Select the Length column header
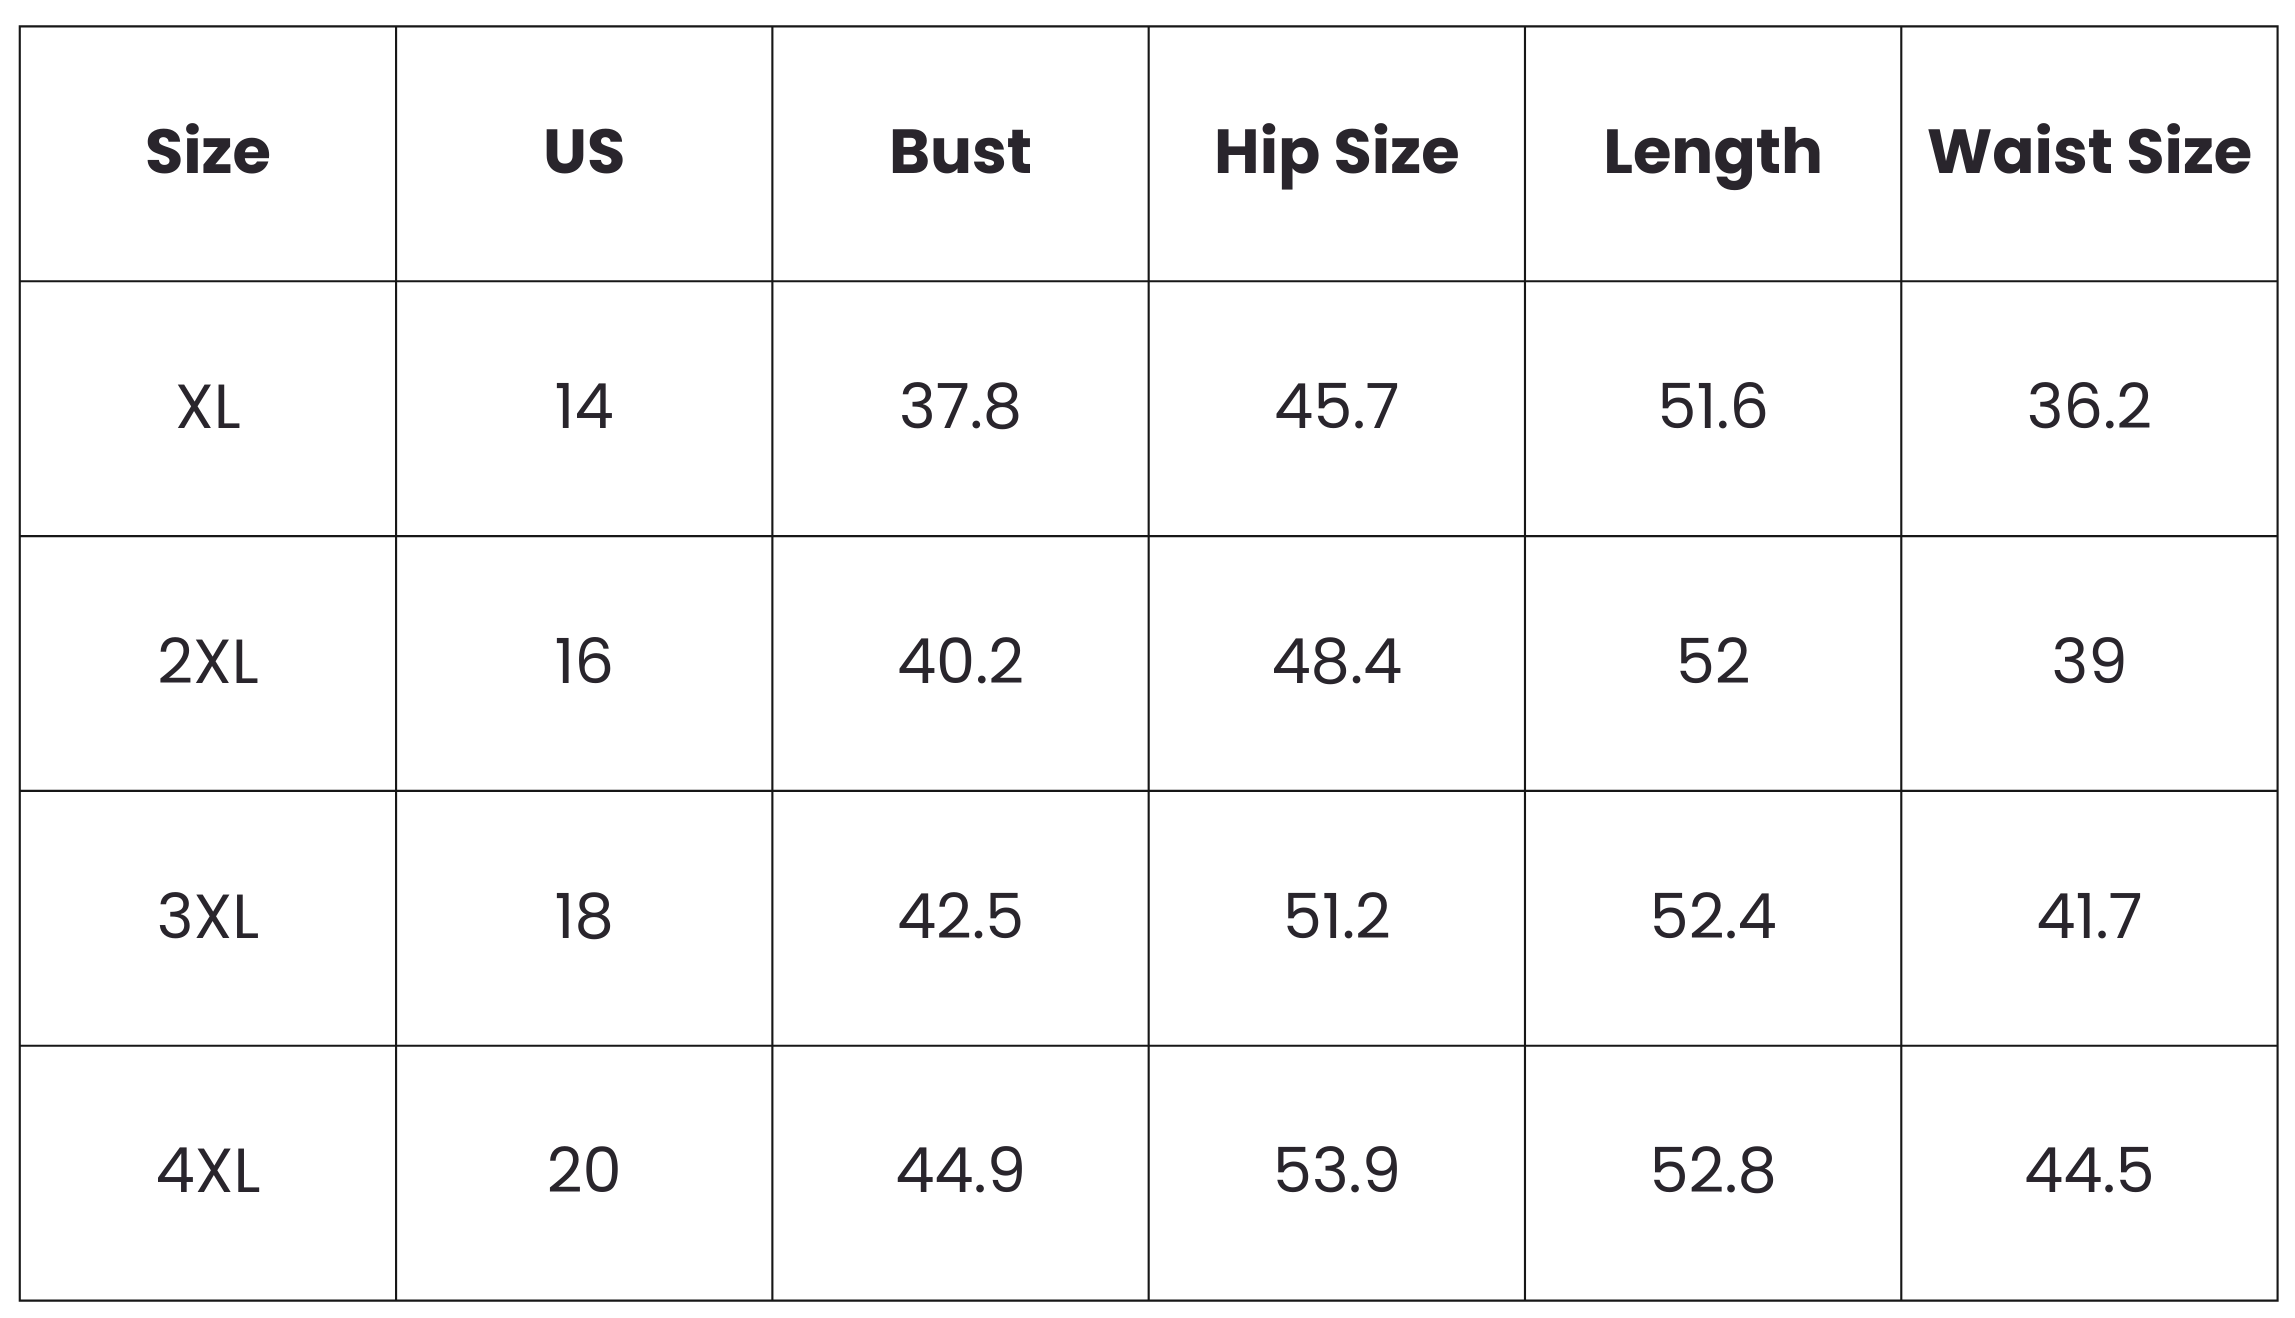2295x1318 pixels. [1712, 152]
